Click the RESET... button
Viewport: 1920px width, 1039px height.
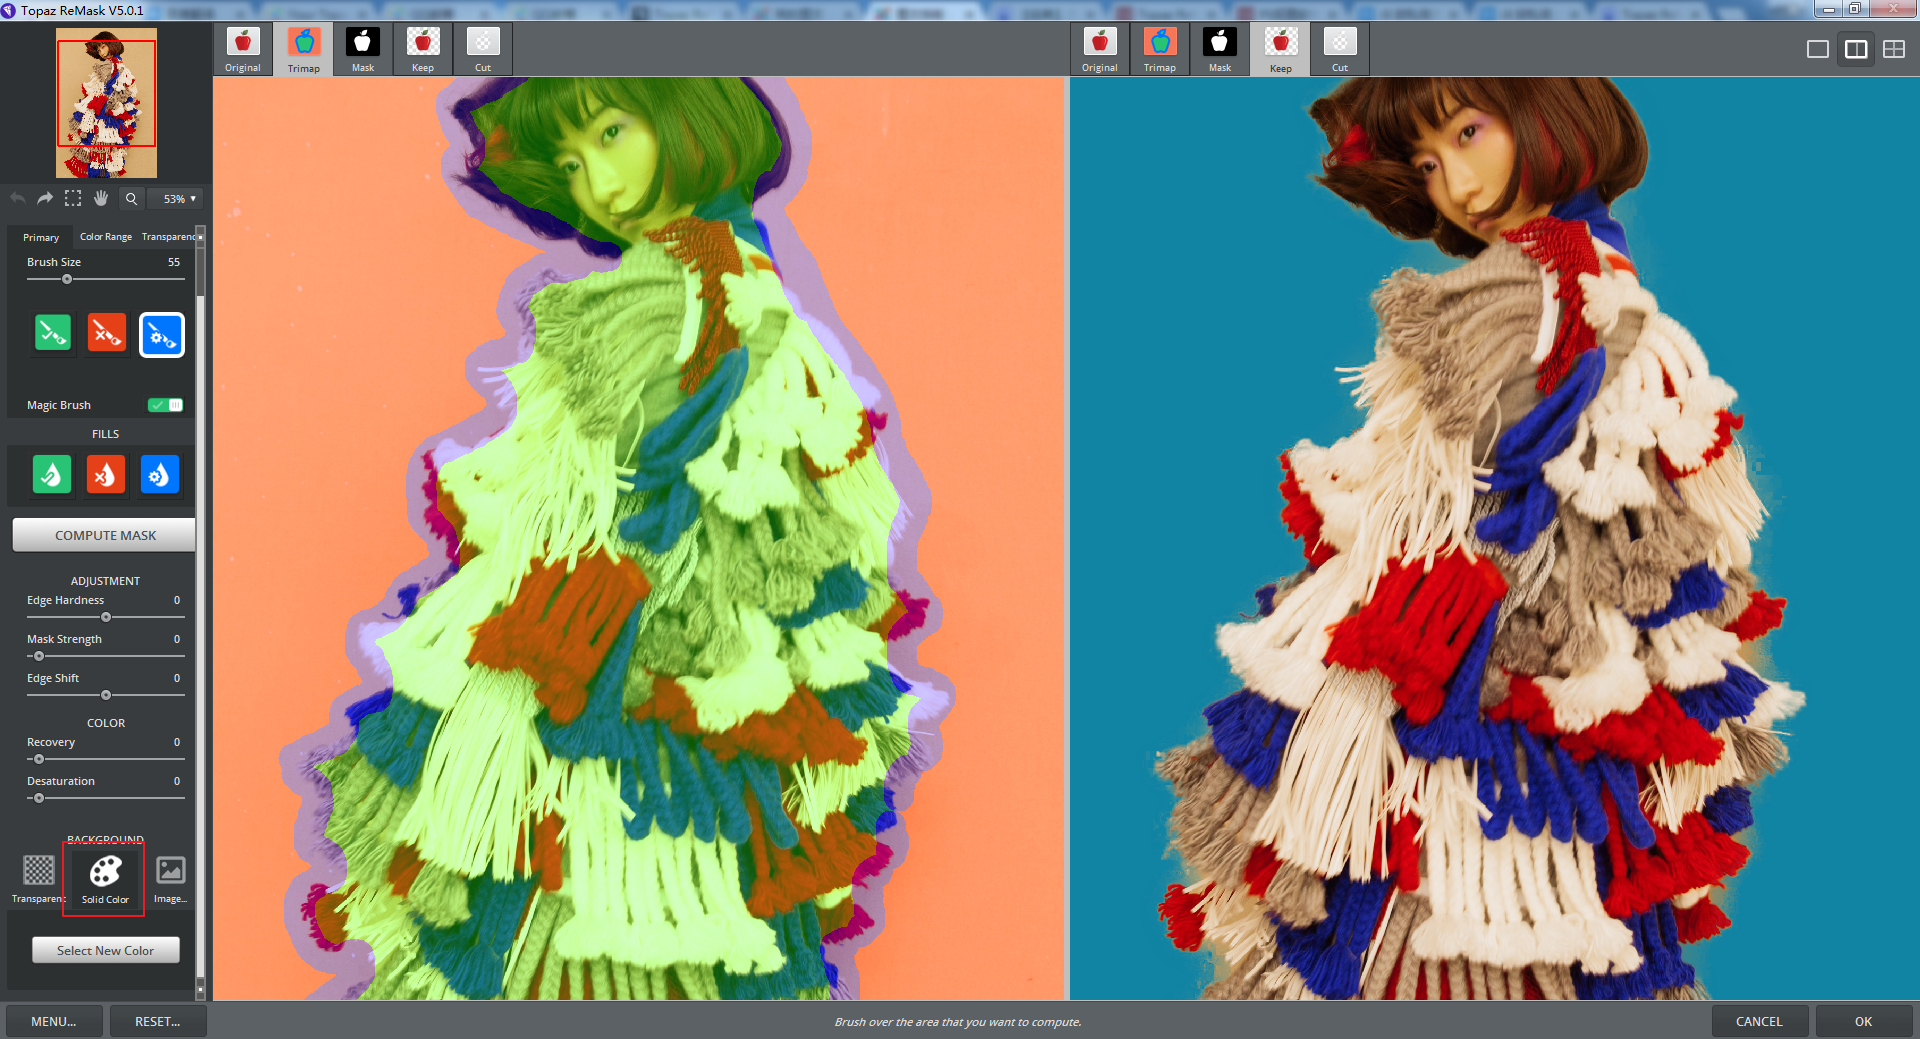coord(158,1021)
